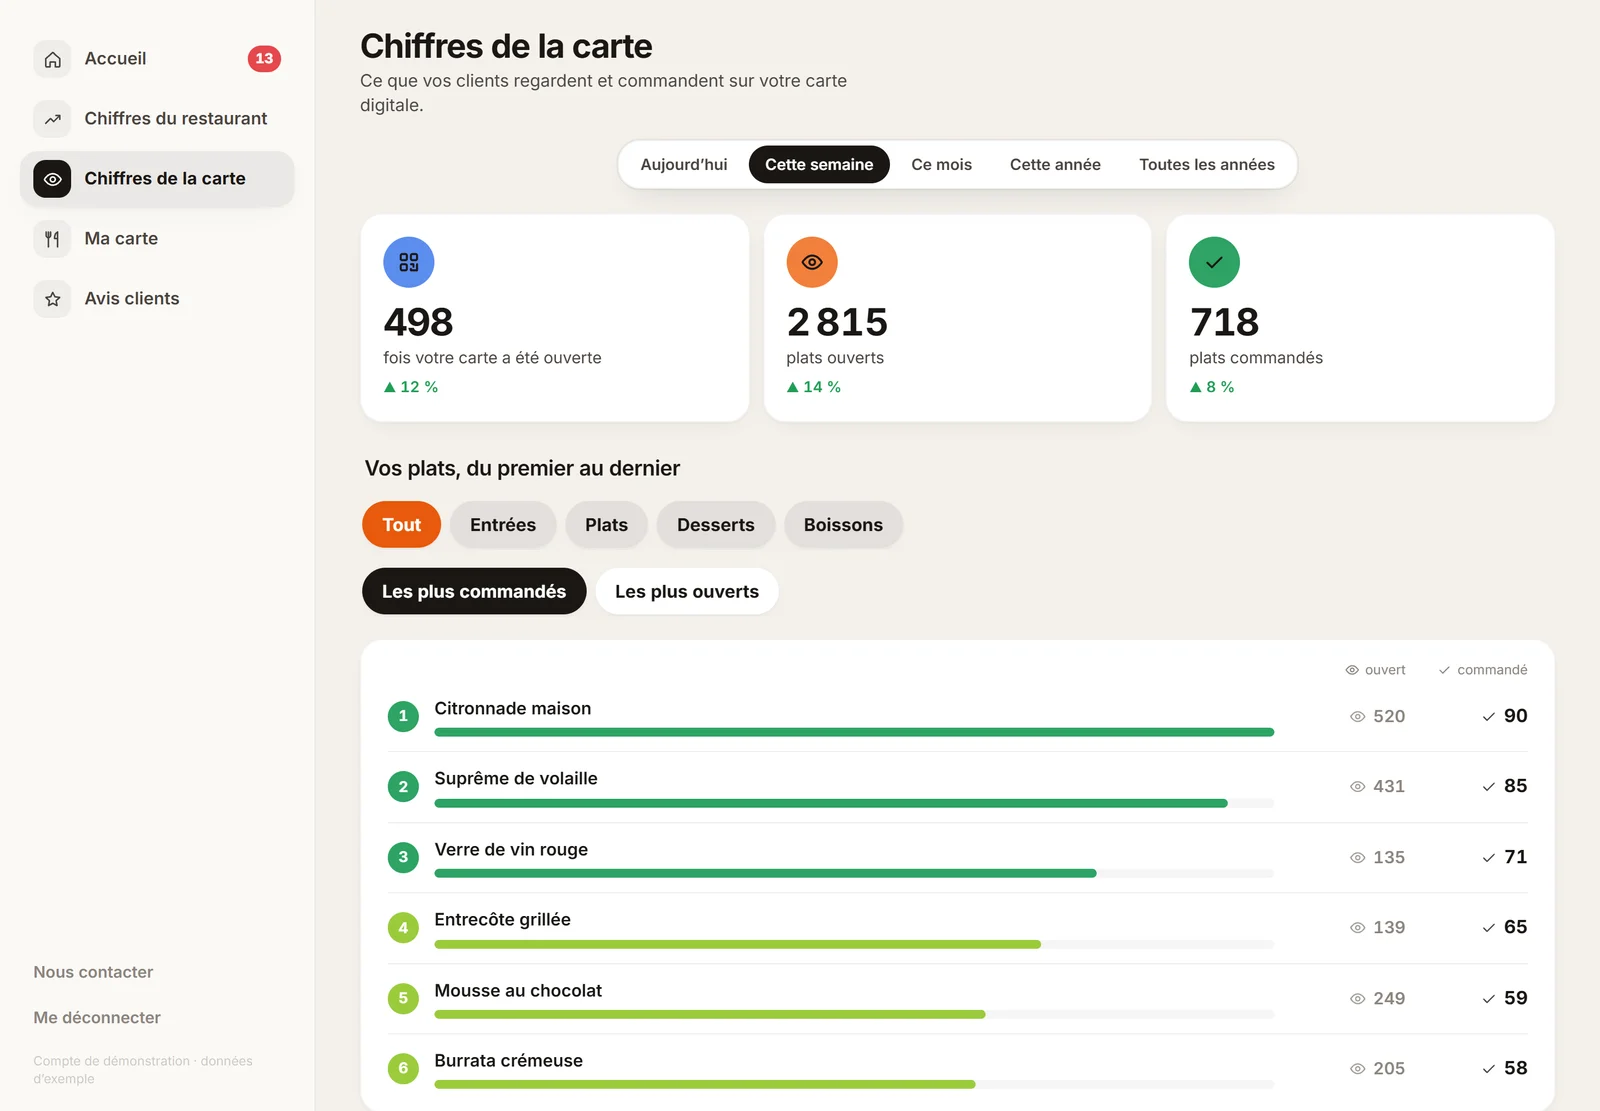Click the eye icon next to 520
The image size is (1600, 1111).
click(1357, 717)
